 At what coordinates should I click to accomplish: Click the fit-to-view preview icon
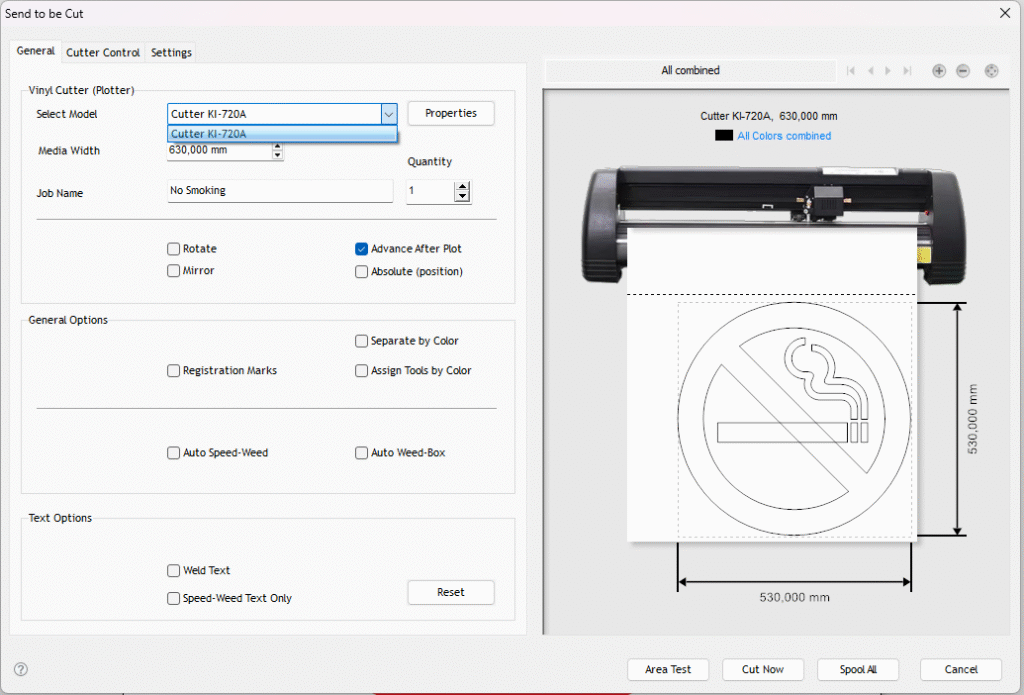991,71
